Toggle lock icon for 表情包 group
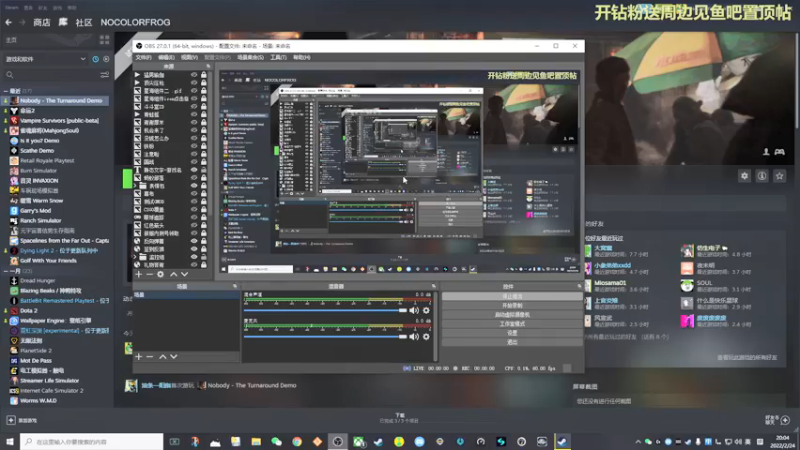800x450 pixels. [204, 186]
